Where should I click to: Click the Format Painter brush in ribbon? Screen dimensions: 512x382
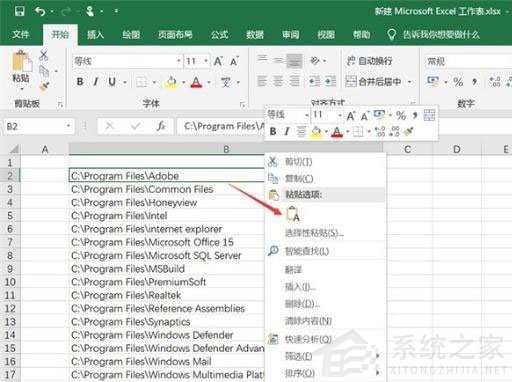coord(44,86)
